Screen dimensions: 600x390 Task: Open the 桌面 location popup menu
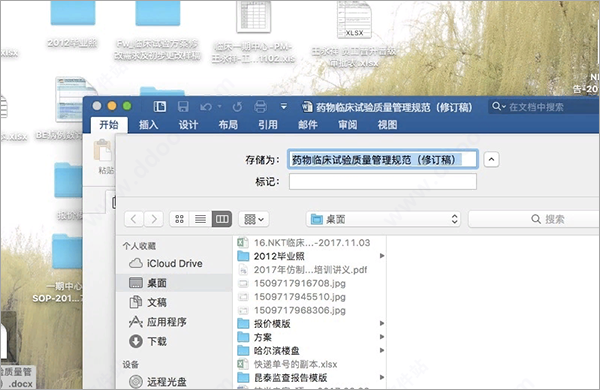pos(383,219)
